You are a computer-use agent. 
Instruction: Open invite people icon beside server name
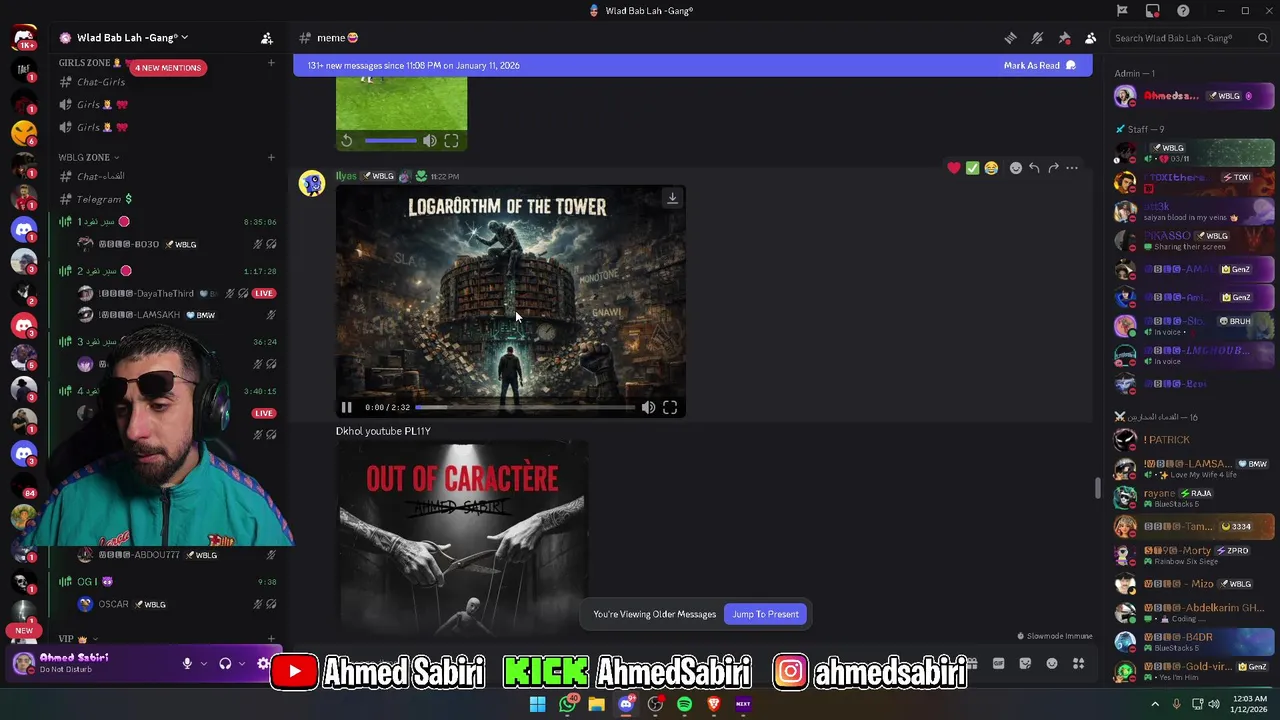(267, 38)
